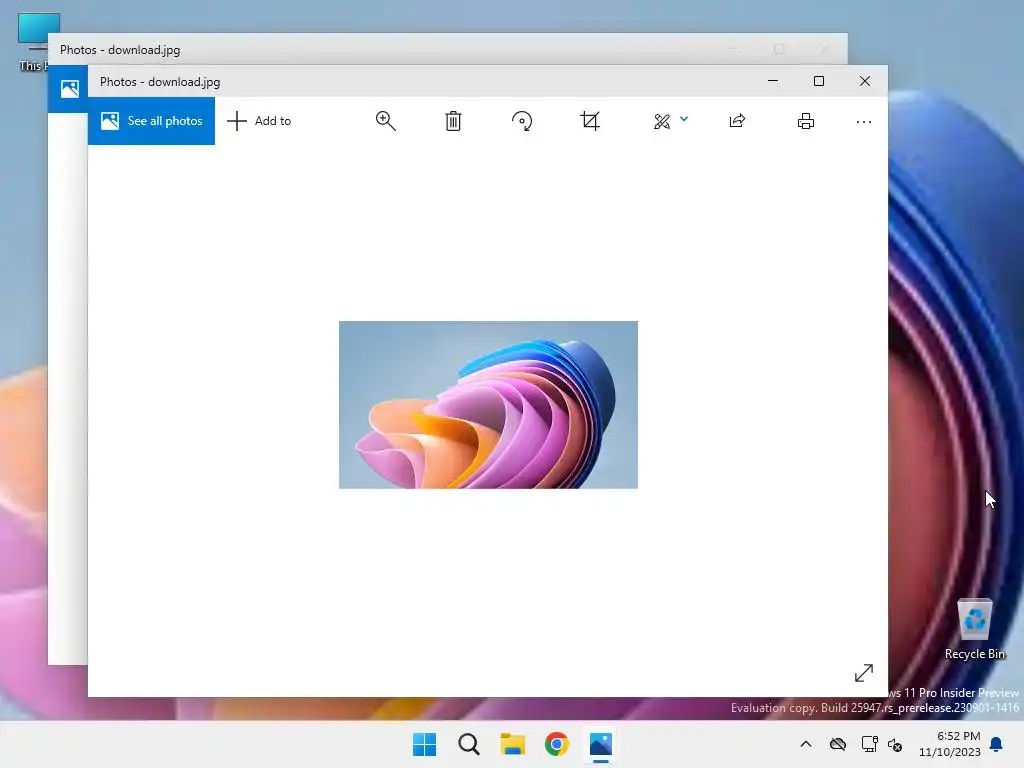The image size is (1024, 768).
Task: Close the front Photos window
Action: pos(865,81)
